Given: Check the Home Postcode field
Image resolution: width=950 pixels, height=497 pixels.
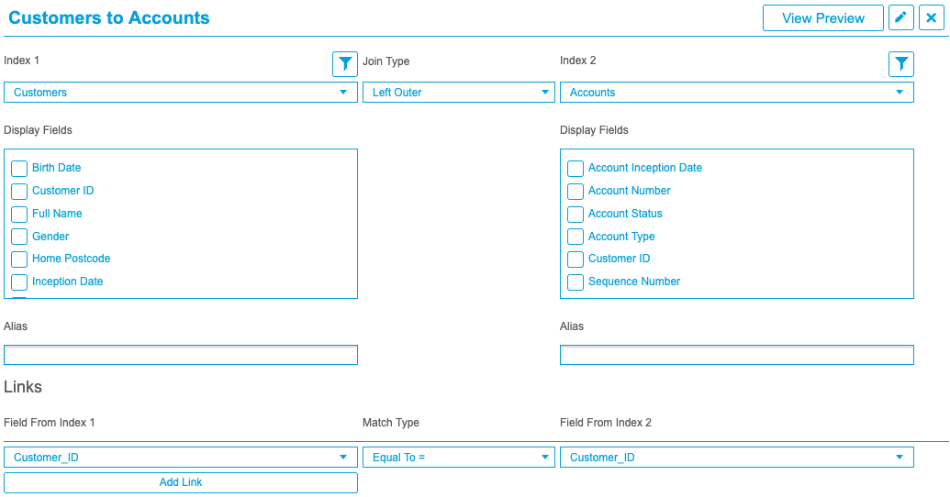Looking at the screenshot, I should 19,259.
